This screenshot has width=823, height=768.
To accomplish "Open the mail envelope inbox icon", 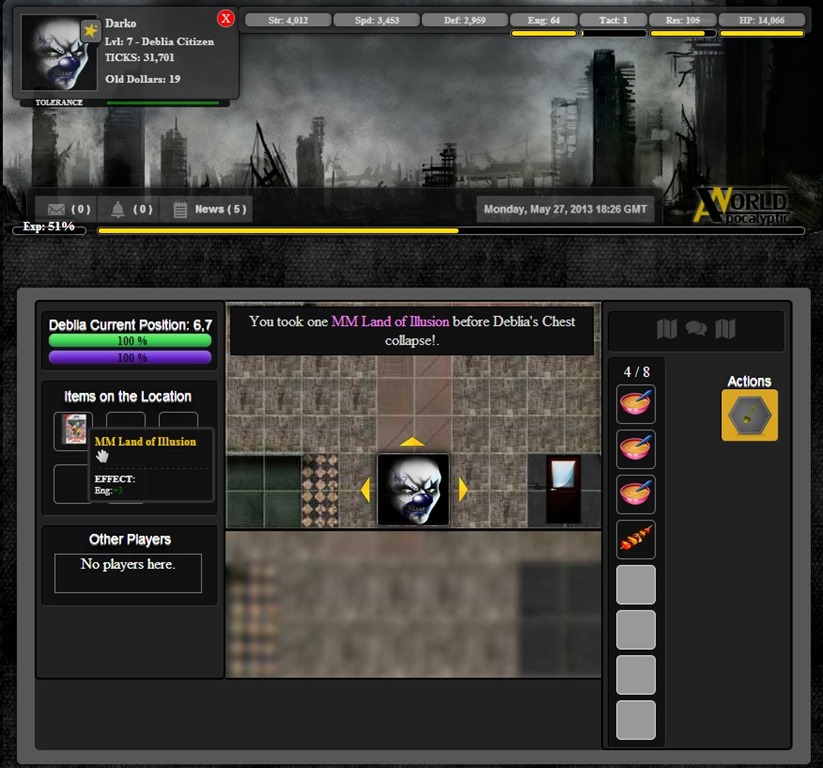I will pyautogui.click(x=56, y=209).
